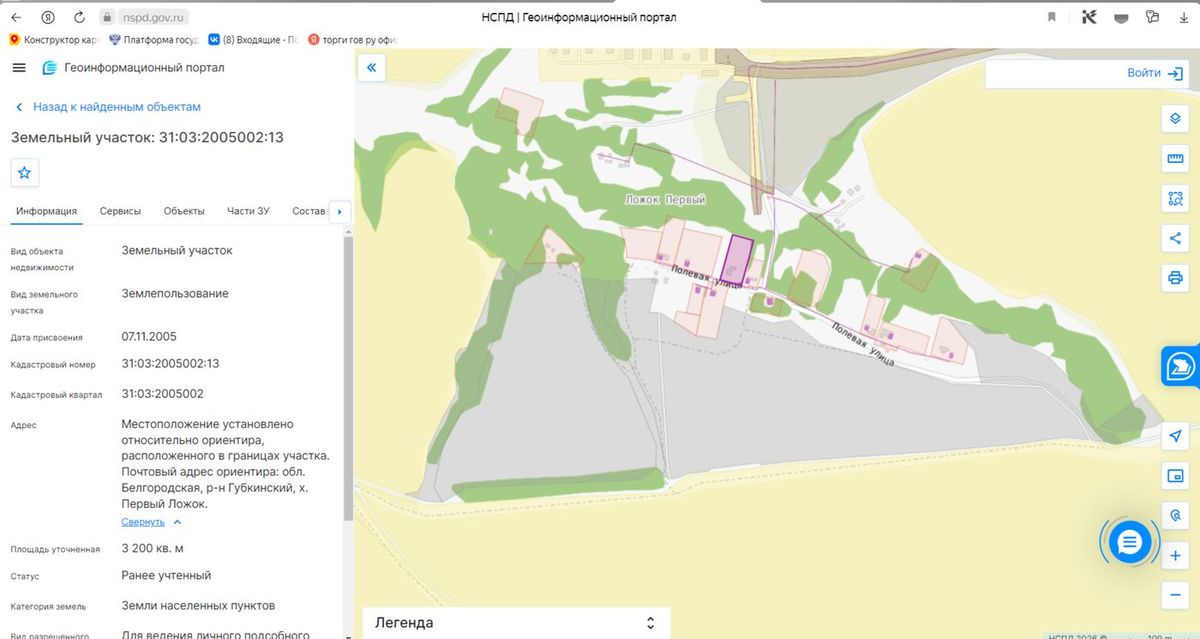Collapse the side panel with double chevron
Screen dimensions: 1200x639
pyautogui.click(x=371, y=67)
